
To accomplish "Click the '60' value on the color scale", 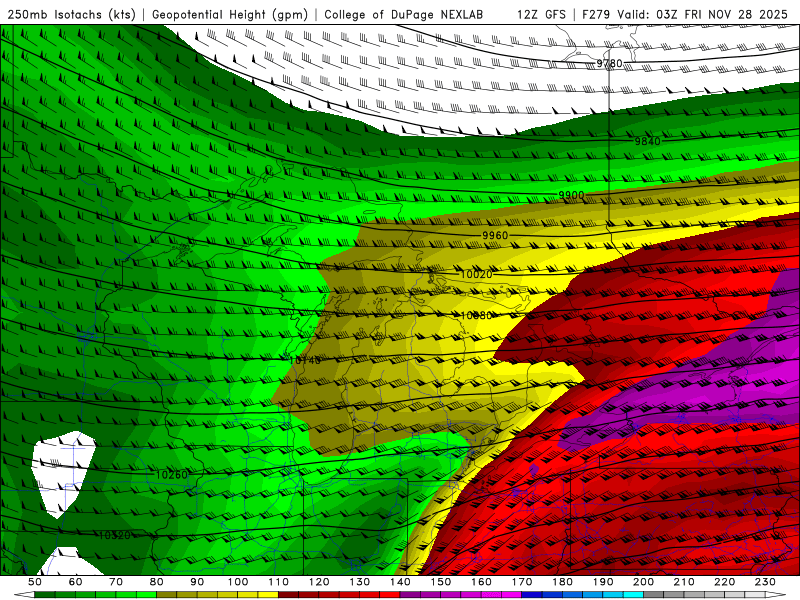I will click(75, 582).
